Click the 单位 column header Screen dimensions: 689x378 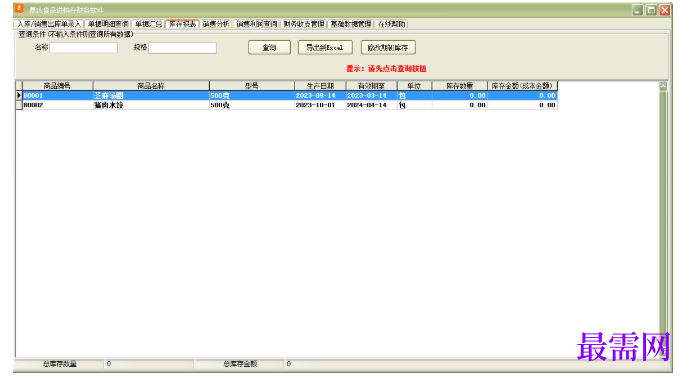pos(414,86)
